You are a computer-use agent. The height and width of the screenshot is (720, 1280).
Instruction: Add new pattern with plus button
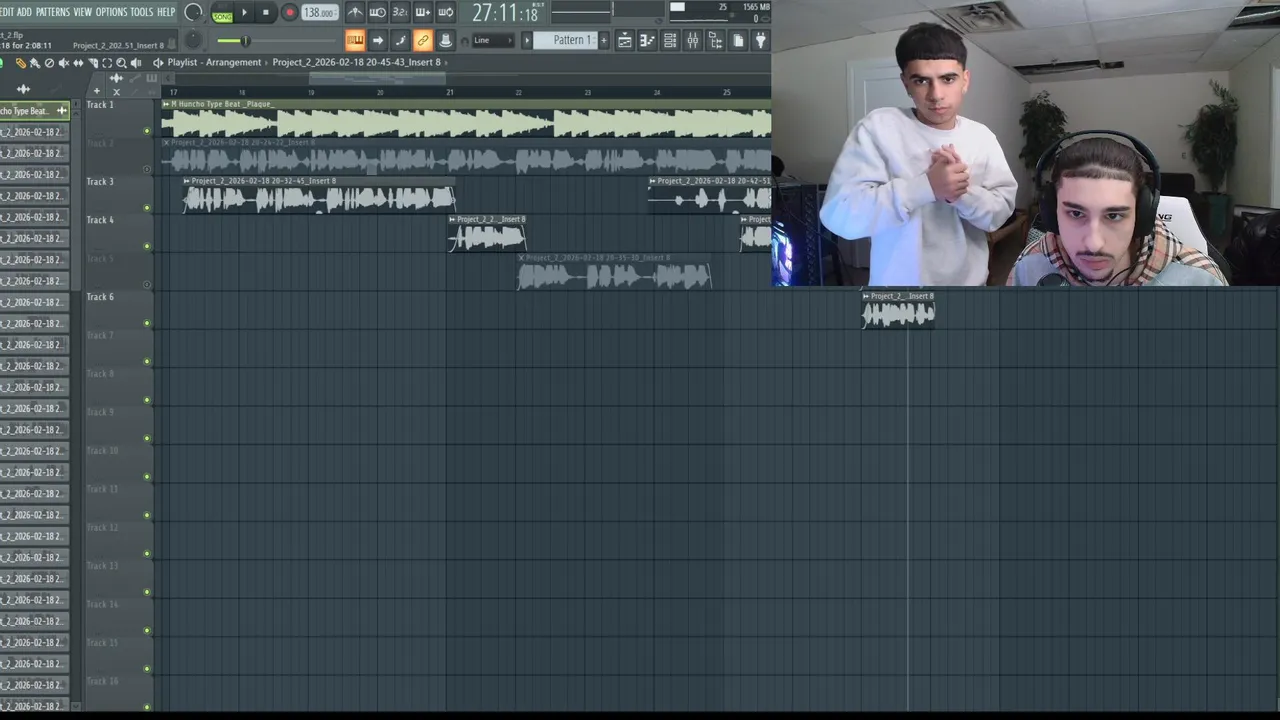pyautogui.click(x=603, y=40)
